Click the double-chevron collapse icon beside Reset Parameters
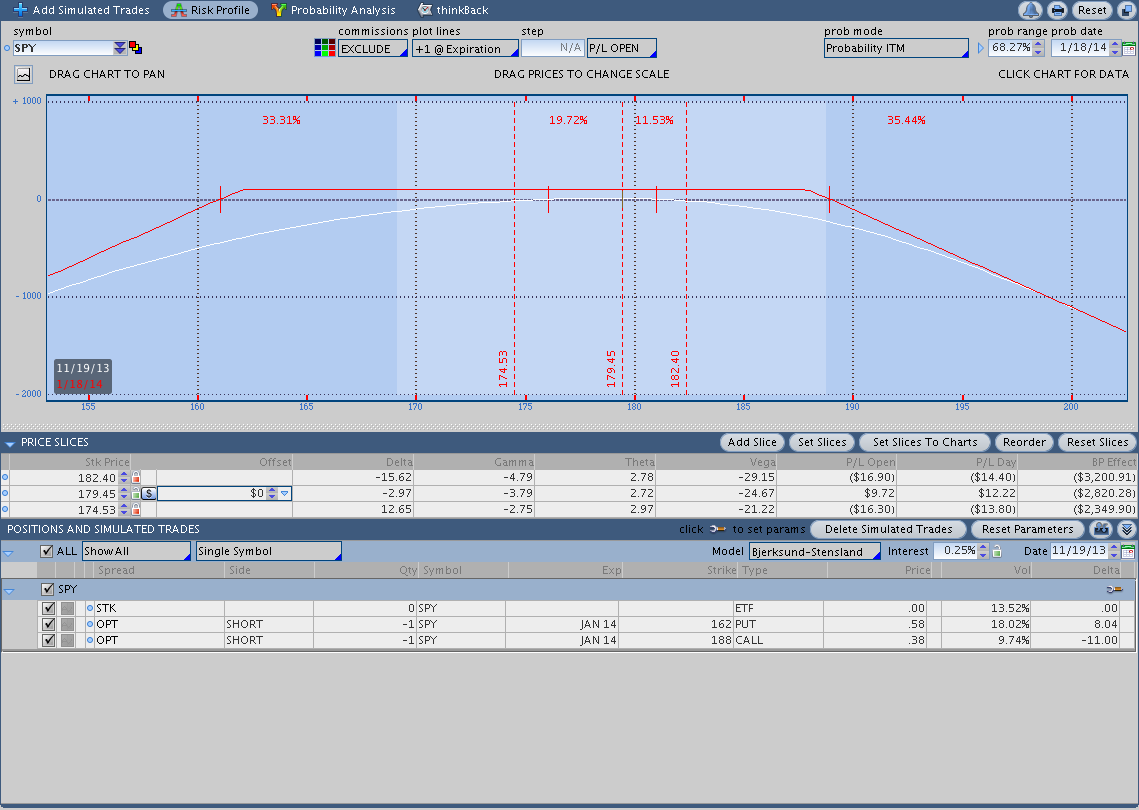Screen dimensions: 1139x810 tap(1127, 529)
